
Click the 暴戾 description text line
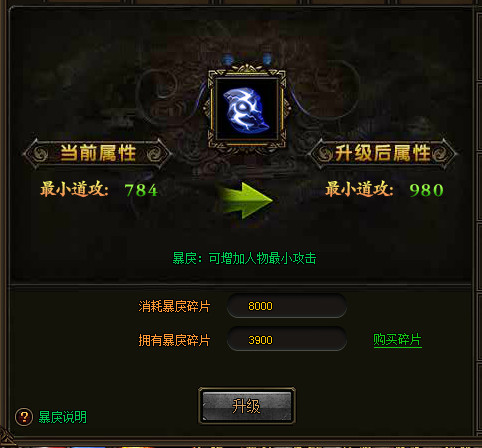click(244, 258)
